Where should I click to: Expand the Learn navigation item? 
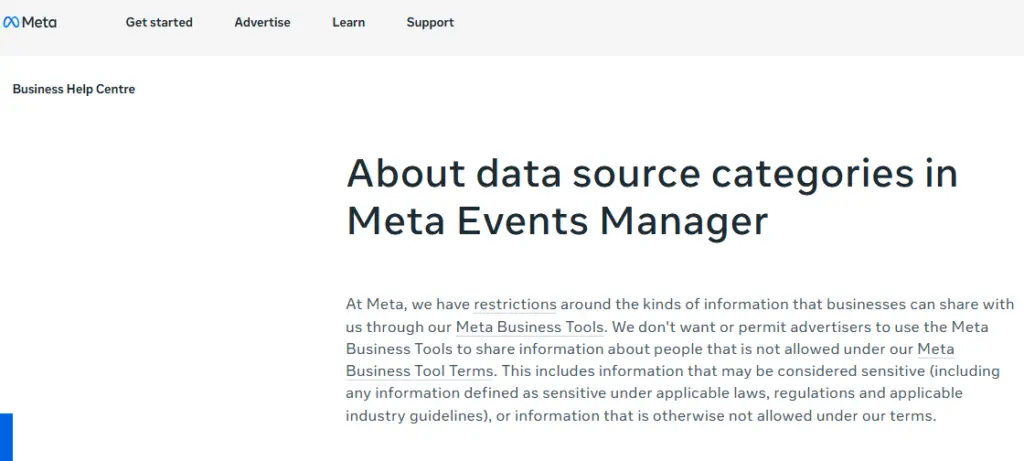coord(349,22)
